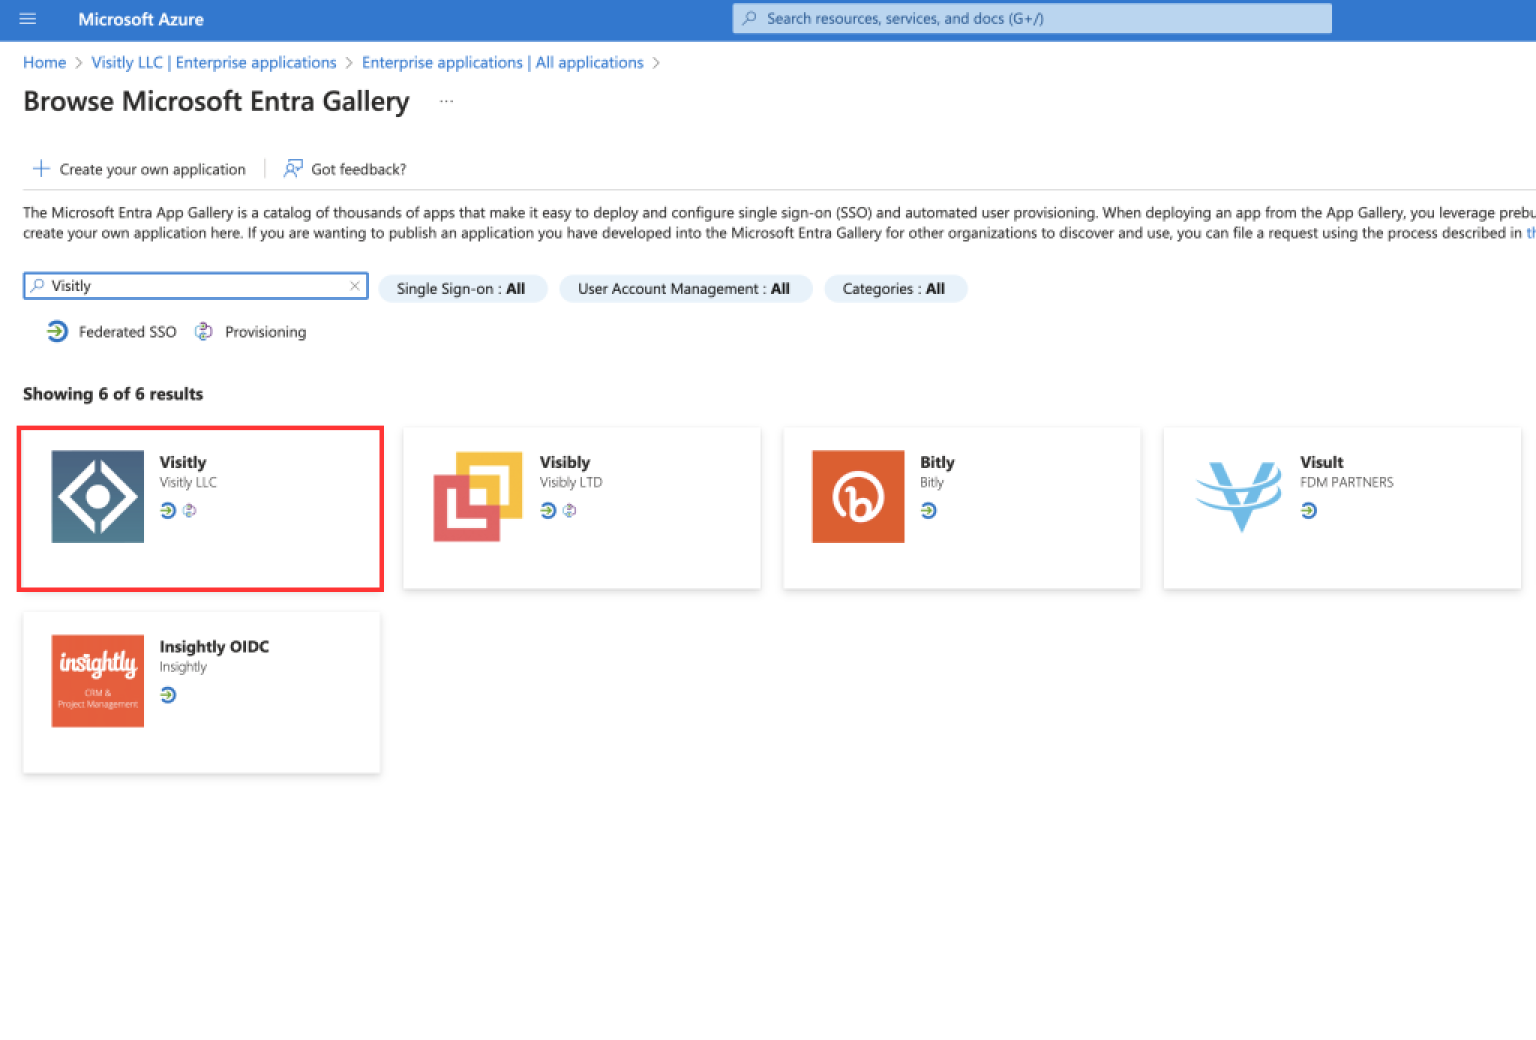This screenshot has height=1040, width=1536.
Task: Click the magnifier icon in gallery search
Action: point(38,286)
